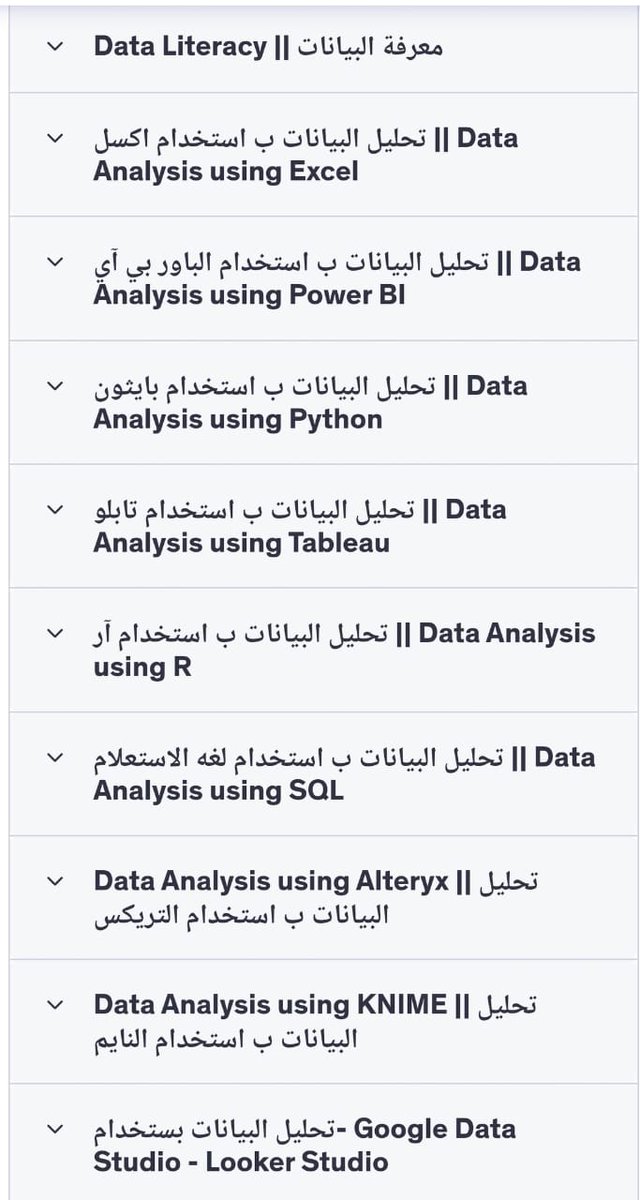
Task: Expand the KNIME section chevron
Action: 55,1006
